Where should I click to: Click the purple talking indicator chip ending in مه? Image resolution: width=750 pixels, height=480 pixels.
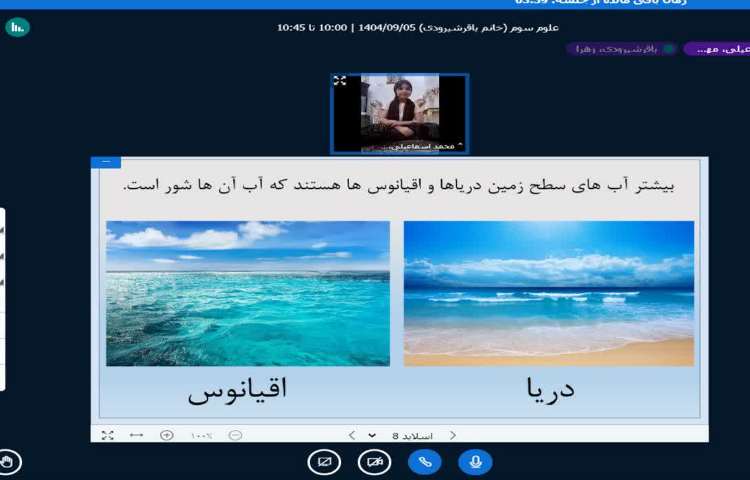717,49
